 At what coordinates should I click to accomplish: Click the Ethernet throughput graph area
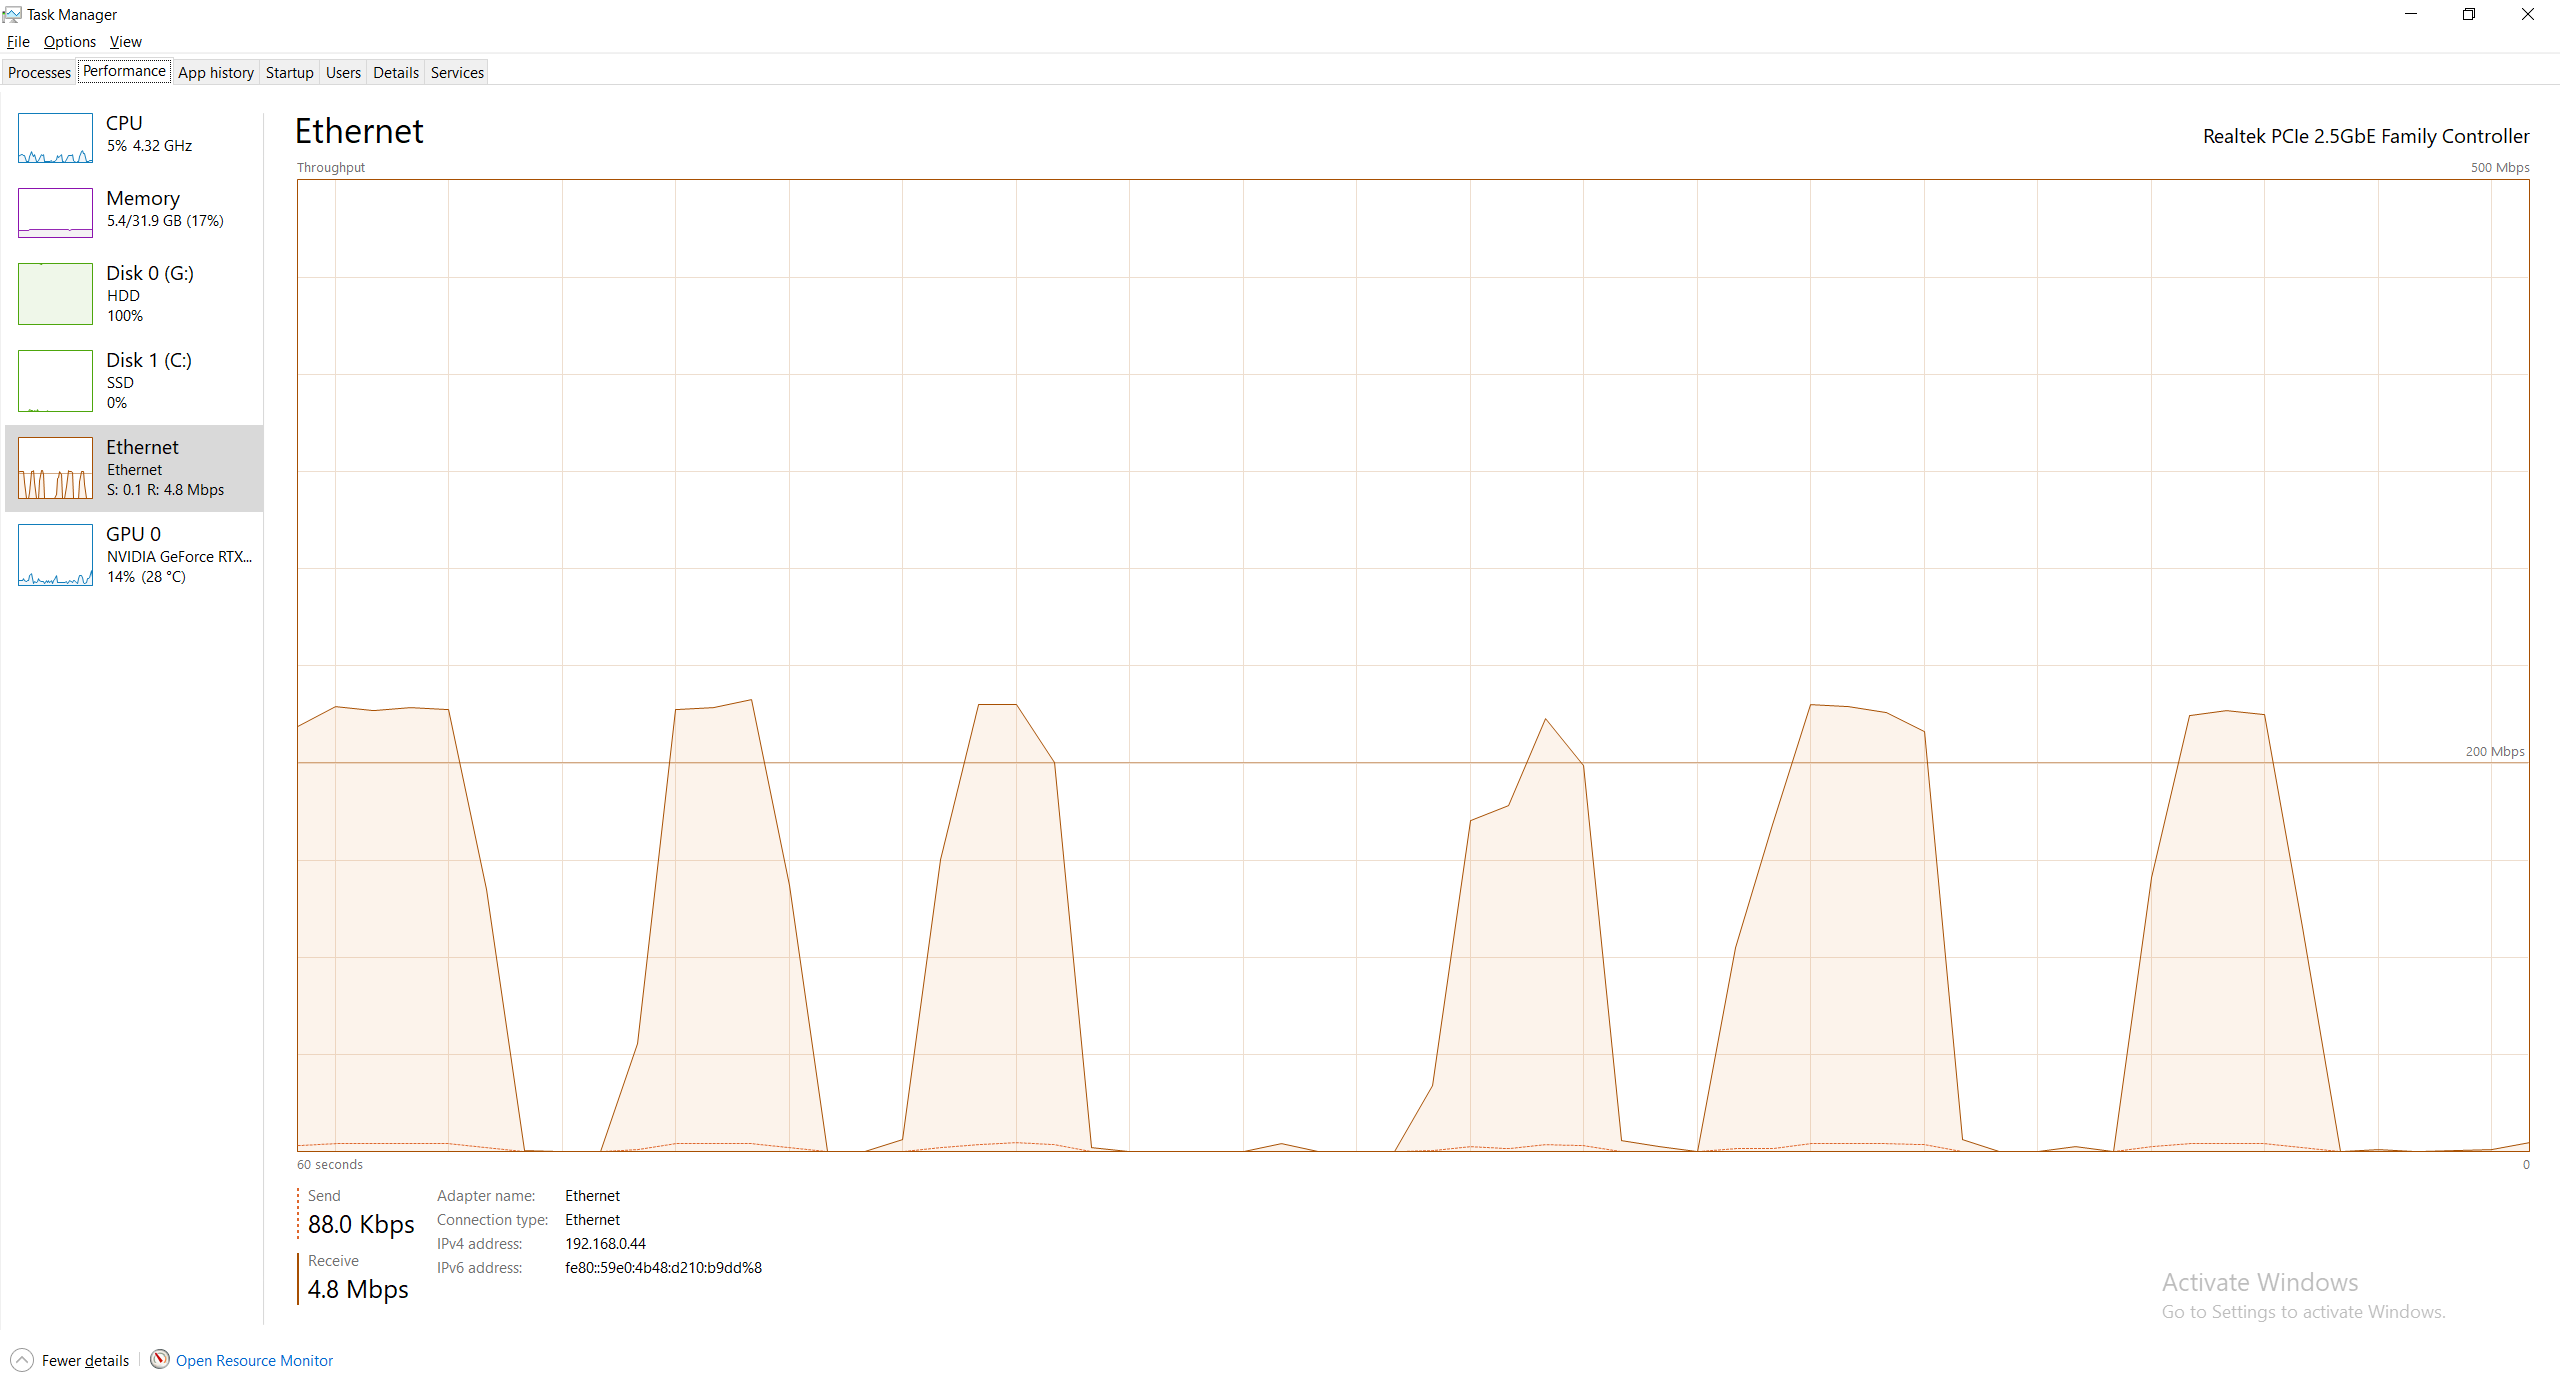click(x=1412, y=665)
